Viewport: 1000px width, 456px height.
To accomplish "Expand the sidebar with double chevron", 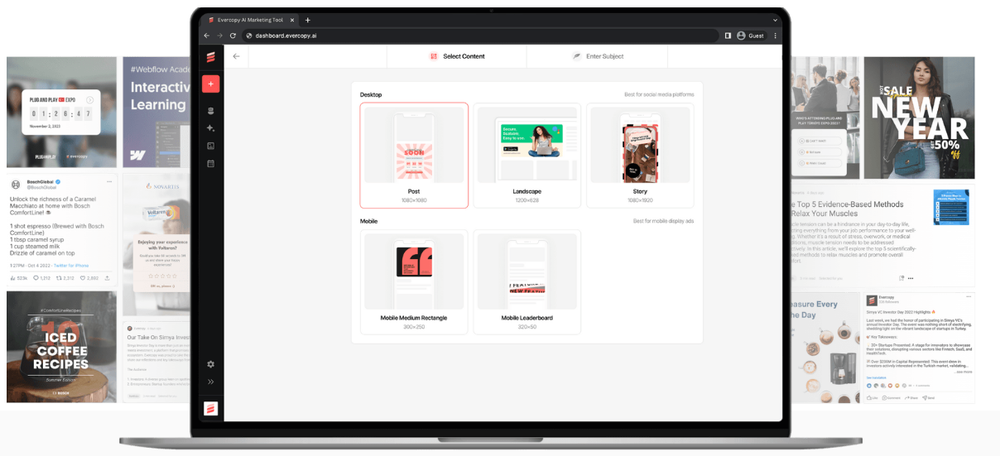I will (x=210, y=382).
